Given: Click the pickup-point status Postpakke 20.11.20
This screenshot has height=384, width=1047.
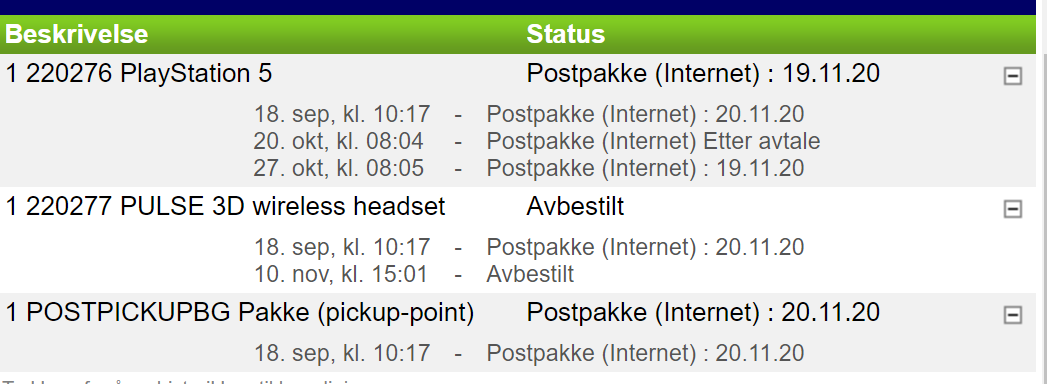Looking at the screenshot, I should click(x=703, y=313).
